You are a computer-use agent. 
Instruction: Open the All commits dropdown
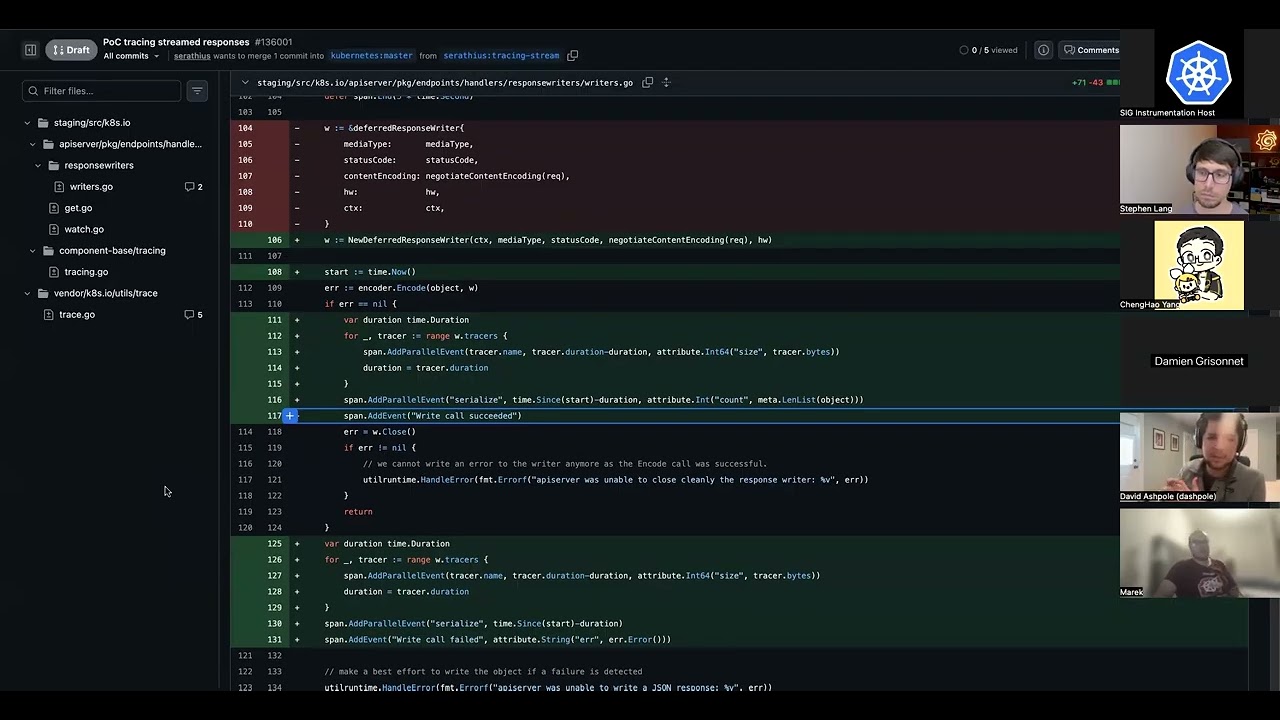coord(131,56)
